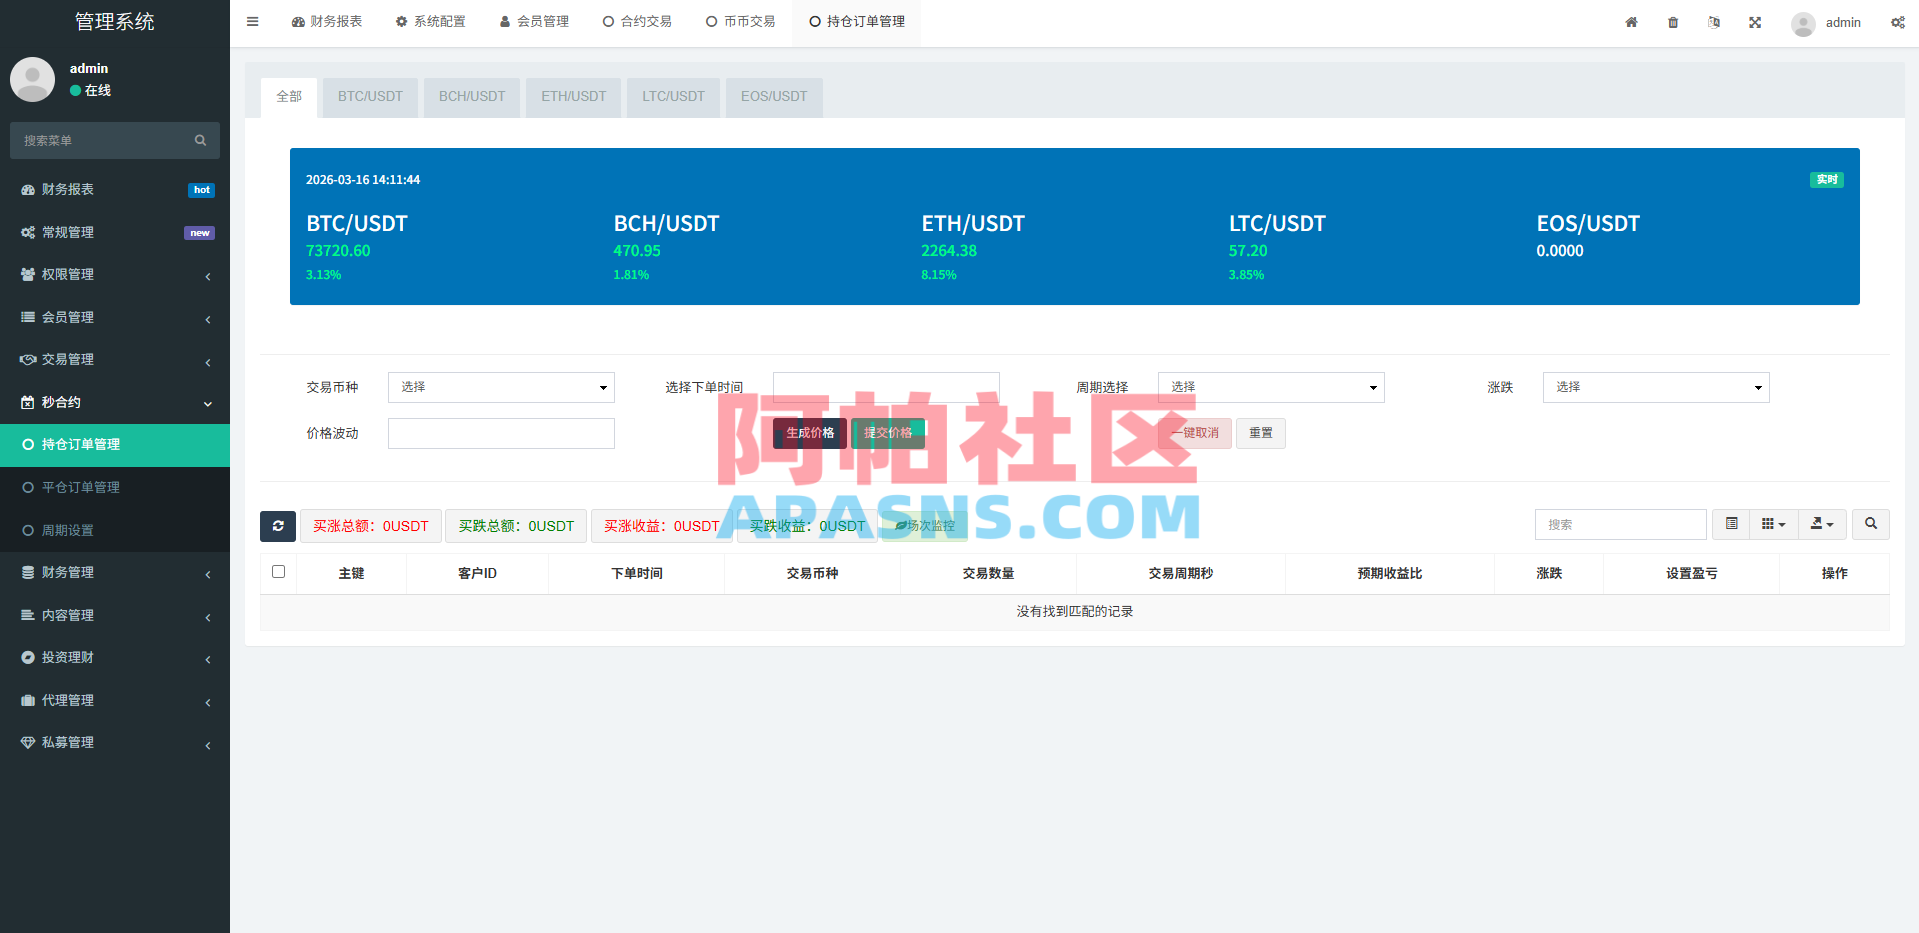Image resolution: width=1919 pixels, height=933 pixels.
Task: Expand the 财务管理 sidebar menu
Action: coord(115,572)
